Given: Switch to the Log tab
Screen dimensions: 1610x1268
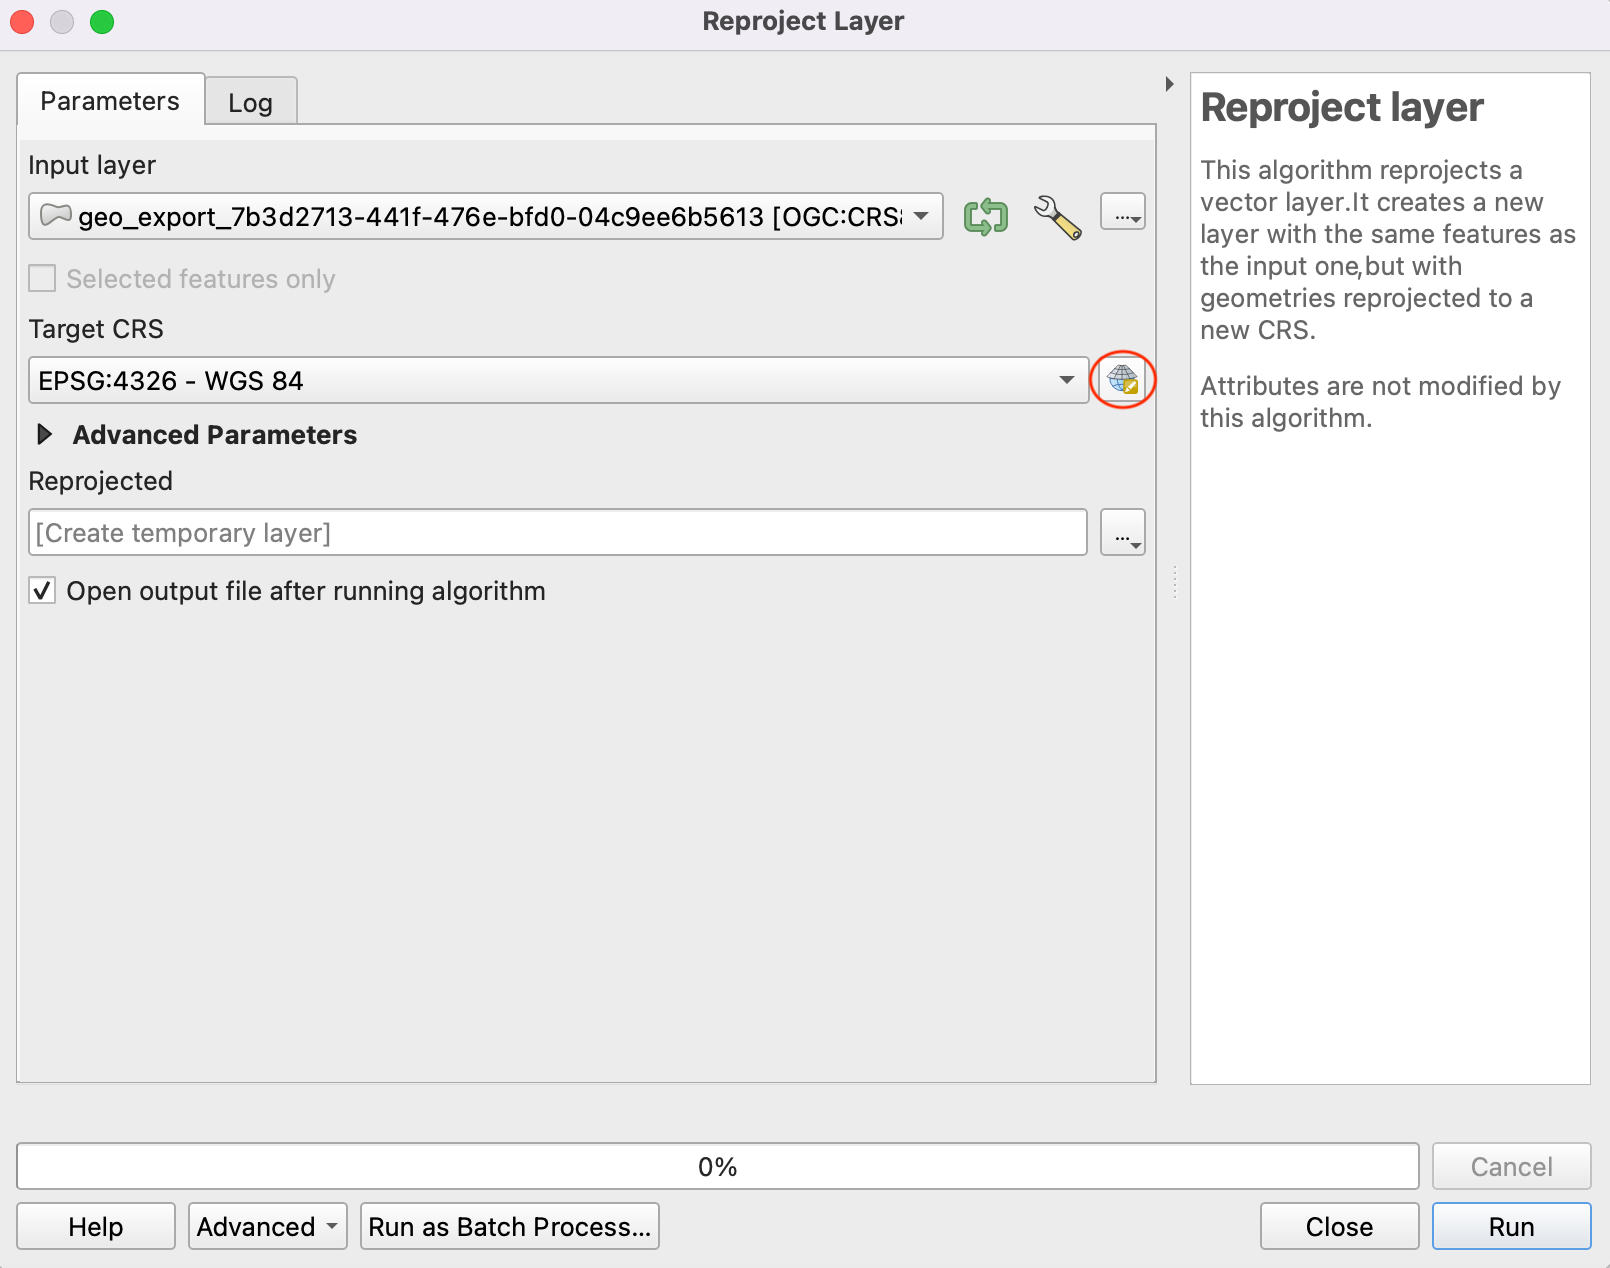Looking at the screenshot, I should (x=250, y=103).
